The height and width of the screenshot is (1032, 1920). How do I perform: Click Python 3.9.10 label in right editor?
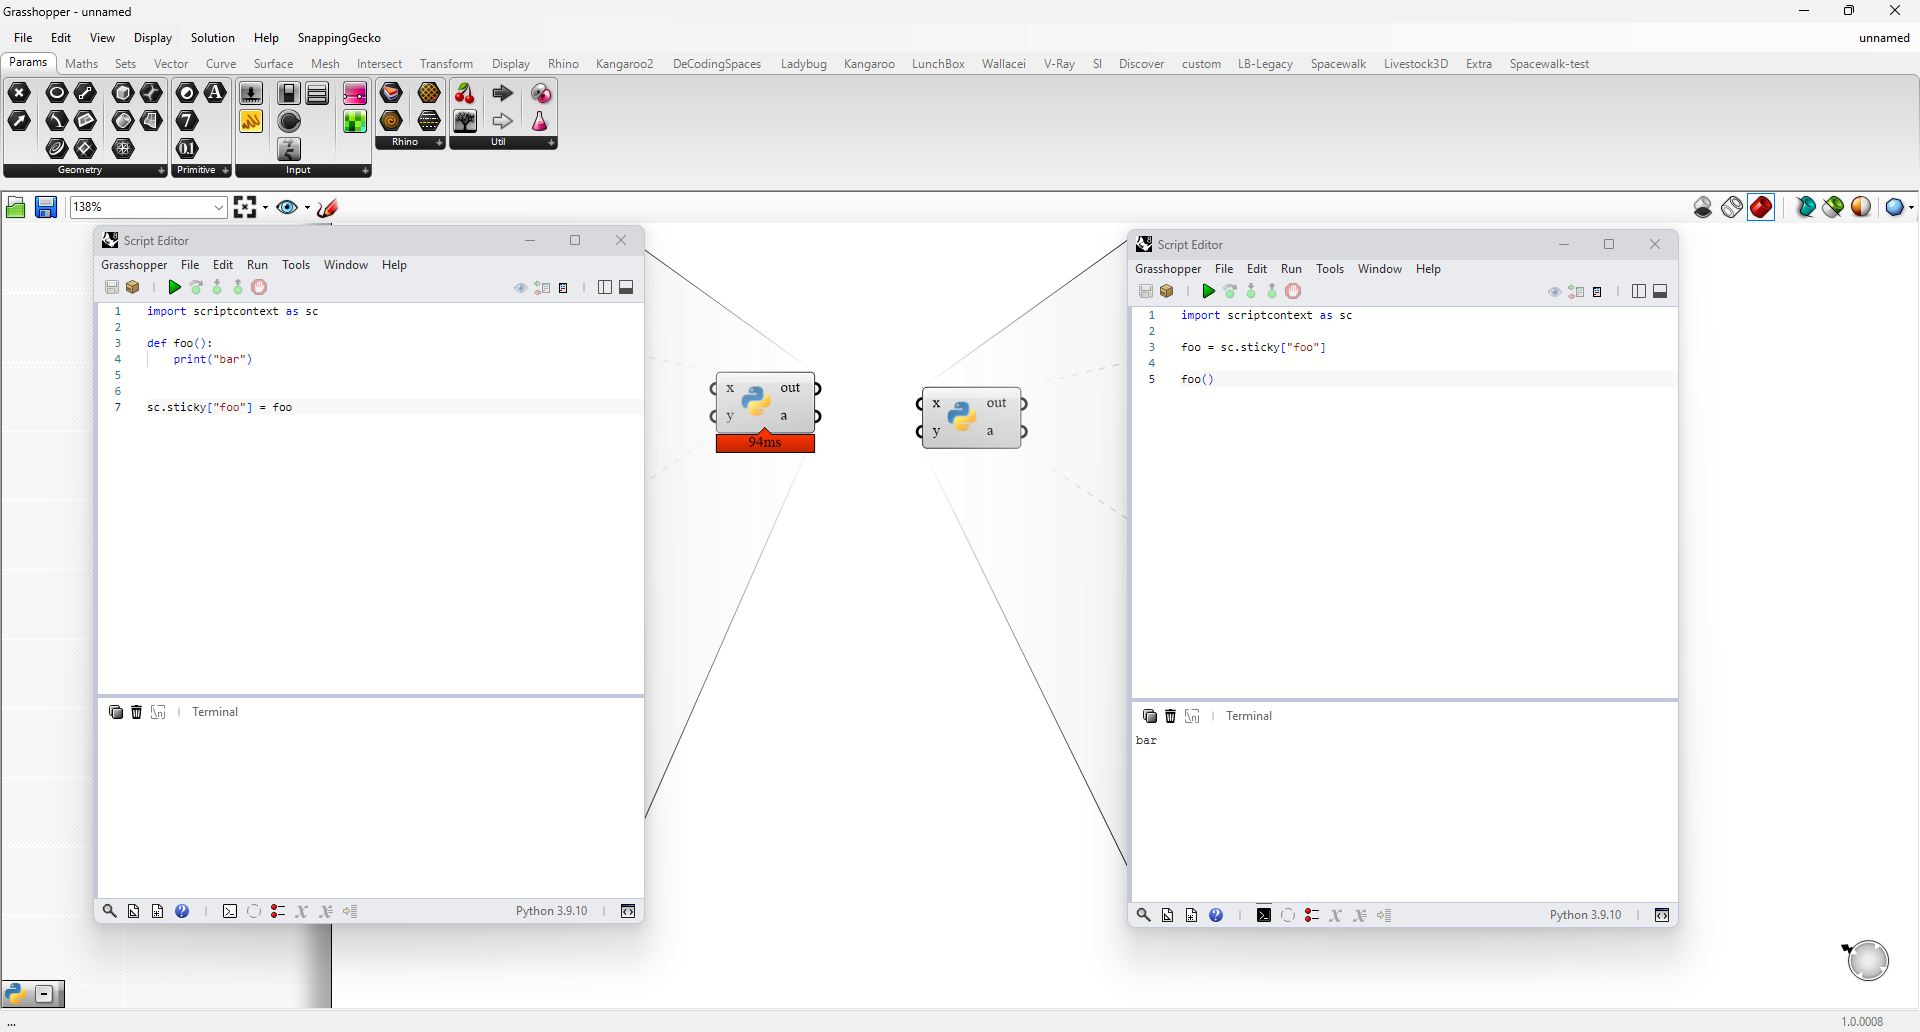(x=1585, y=915)
